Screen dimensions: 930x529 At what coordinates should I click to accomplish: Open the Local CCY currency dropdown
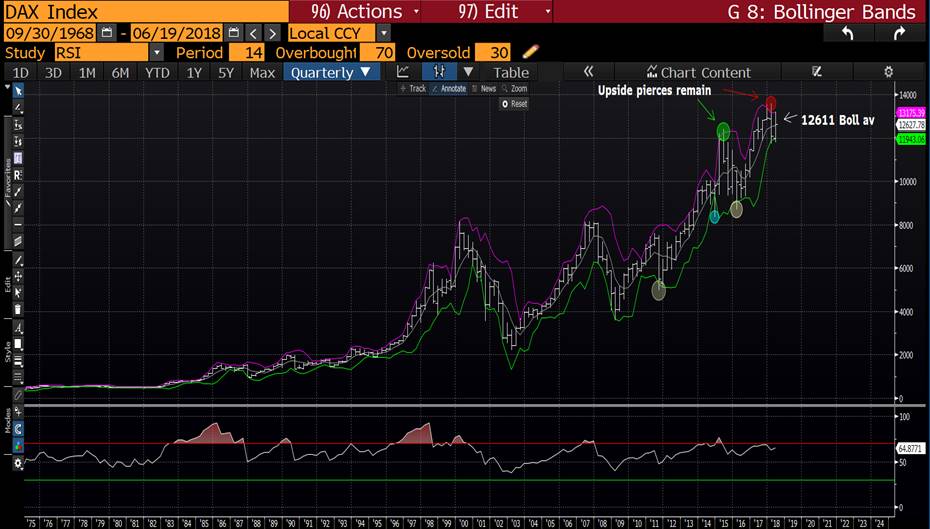(x=384, y=33)
